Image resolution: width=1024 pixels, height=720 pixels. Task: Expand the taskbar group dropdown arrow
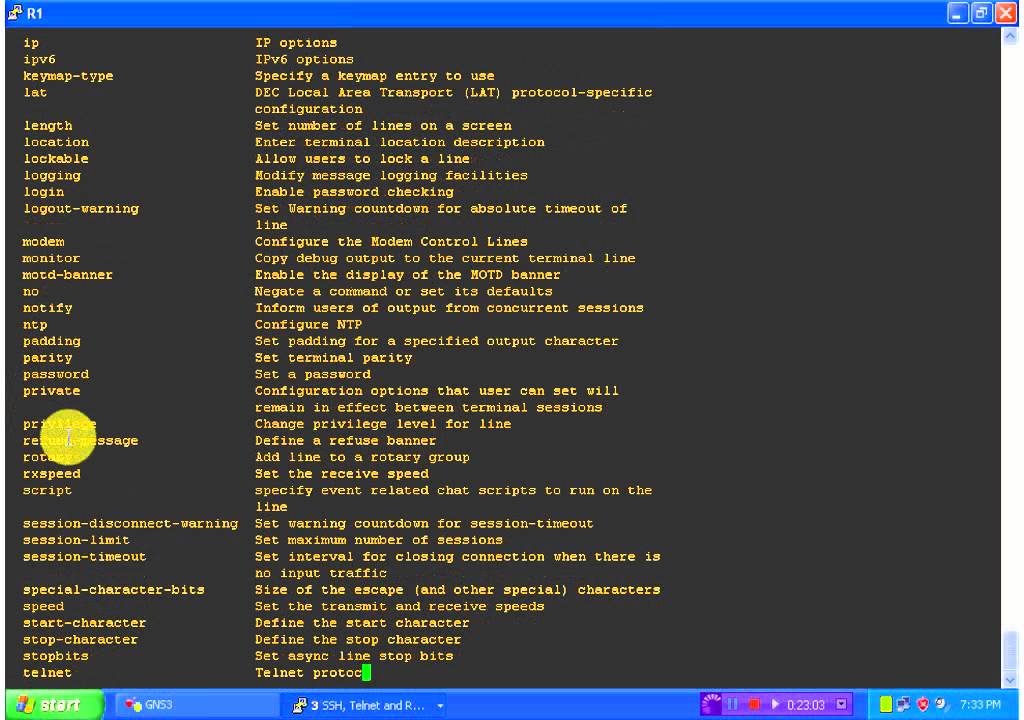pyautogui.click(x=441, y=706)
